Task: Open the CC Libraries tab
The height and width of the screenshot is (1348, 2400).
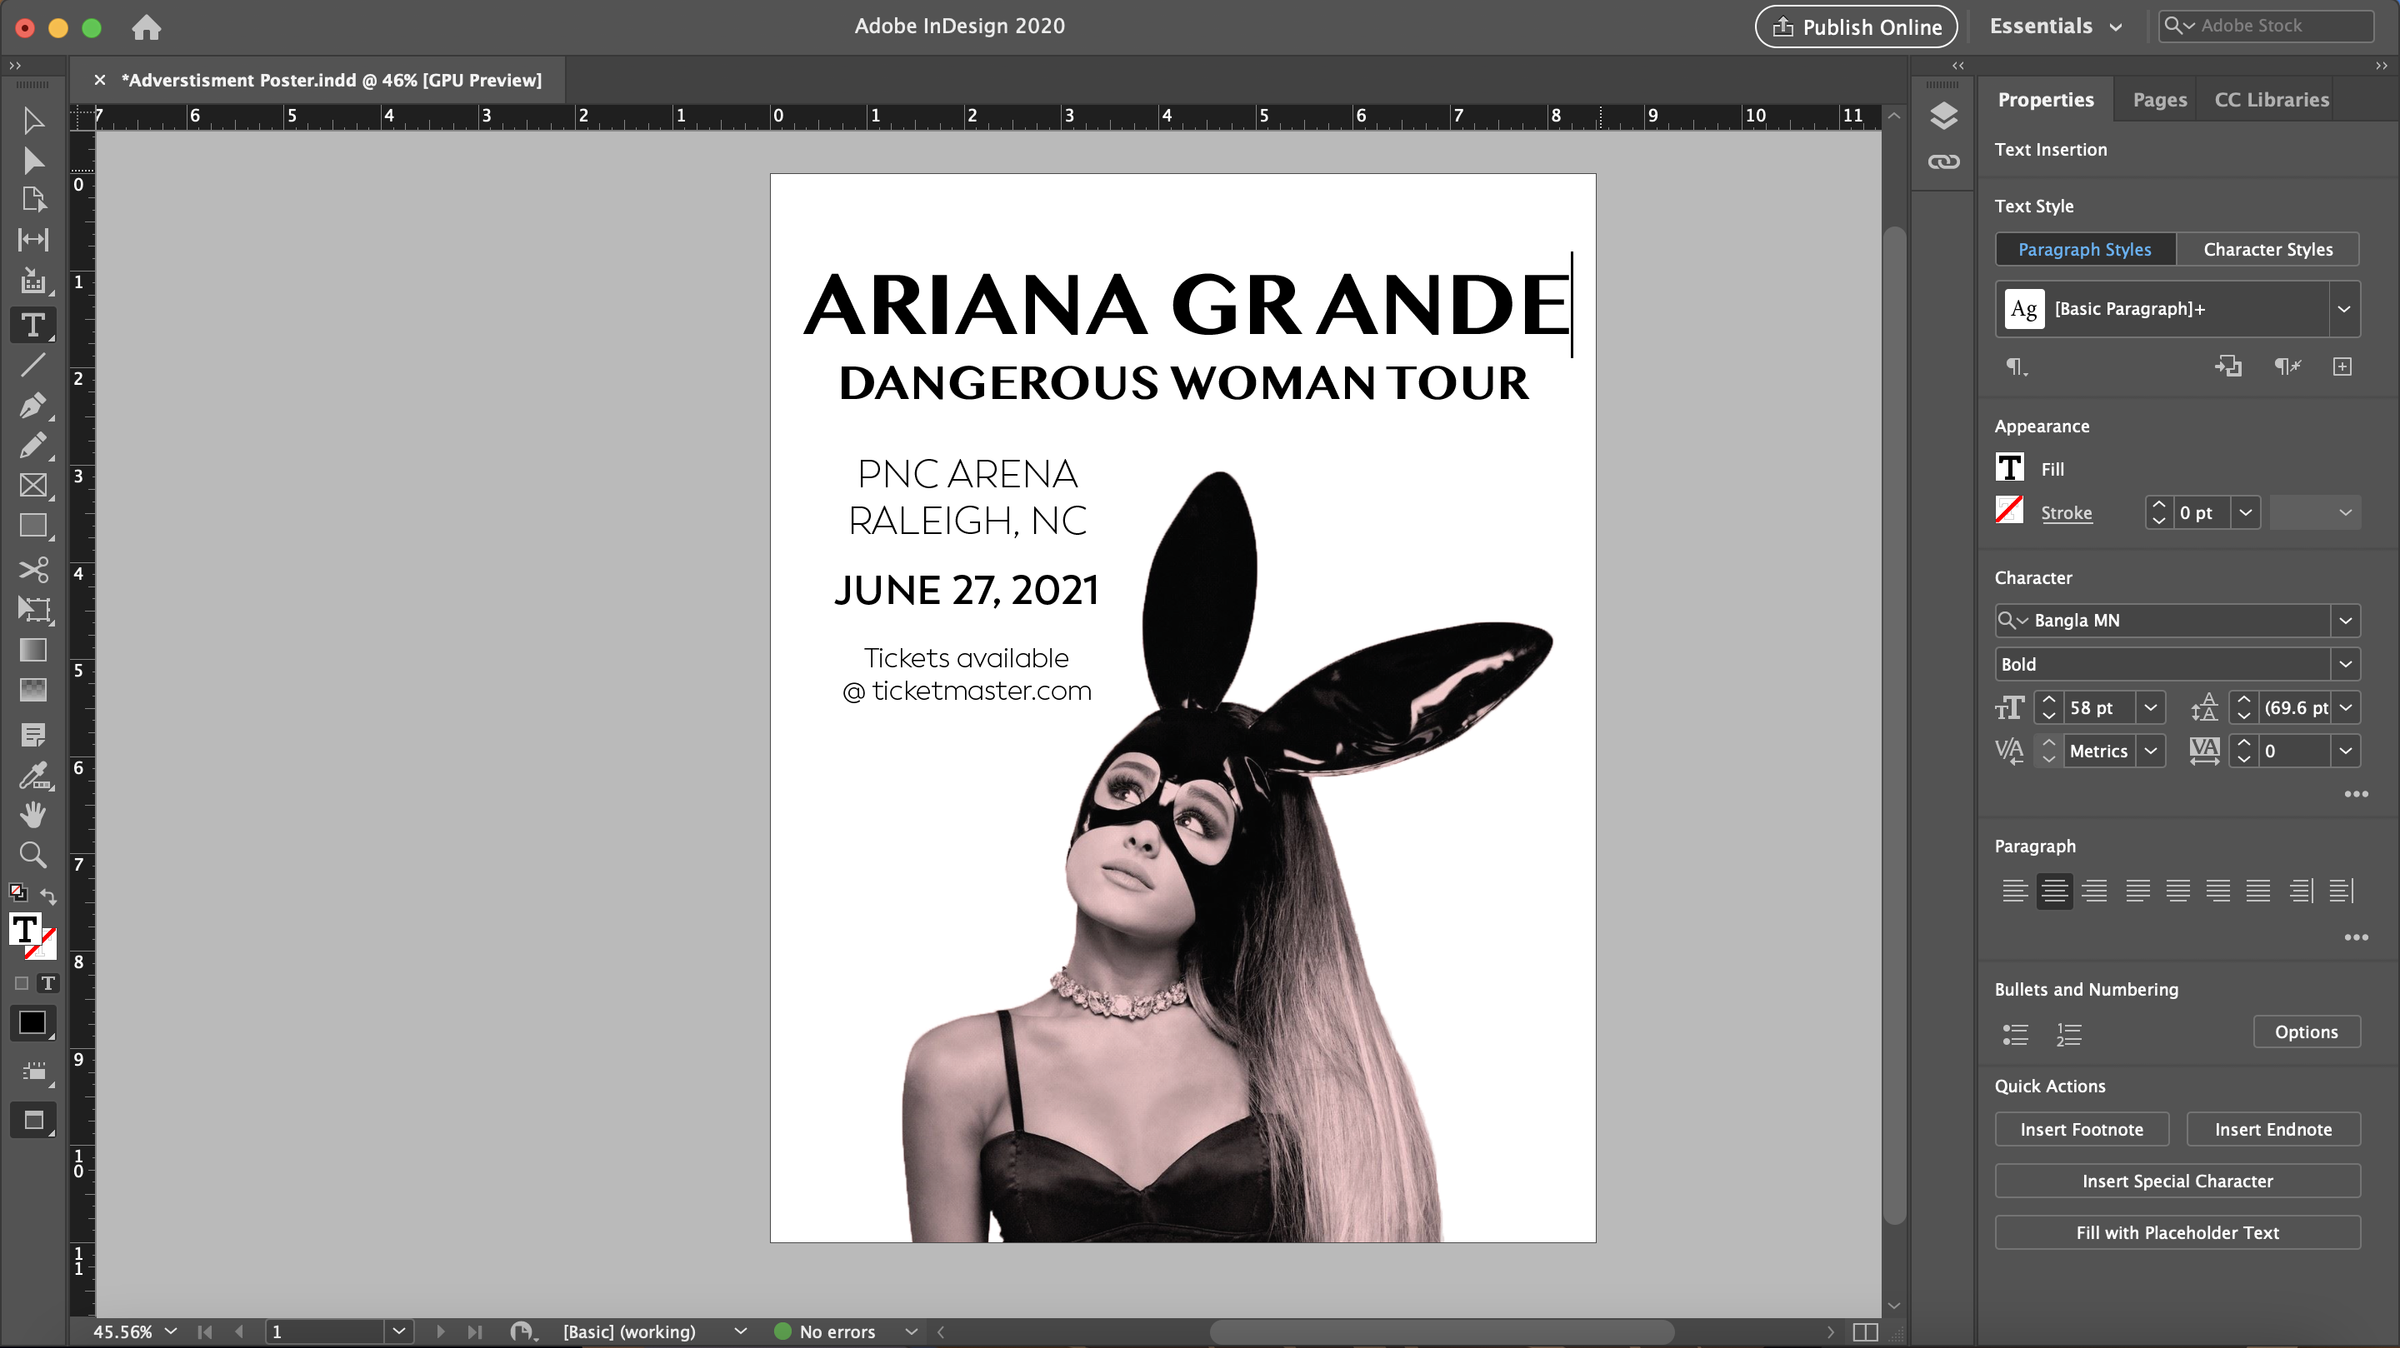Action: coord(2271,100)
